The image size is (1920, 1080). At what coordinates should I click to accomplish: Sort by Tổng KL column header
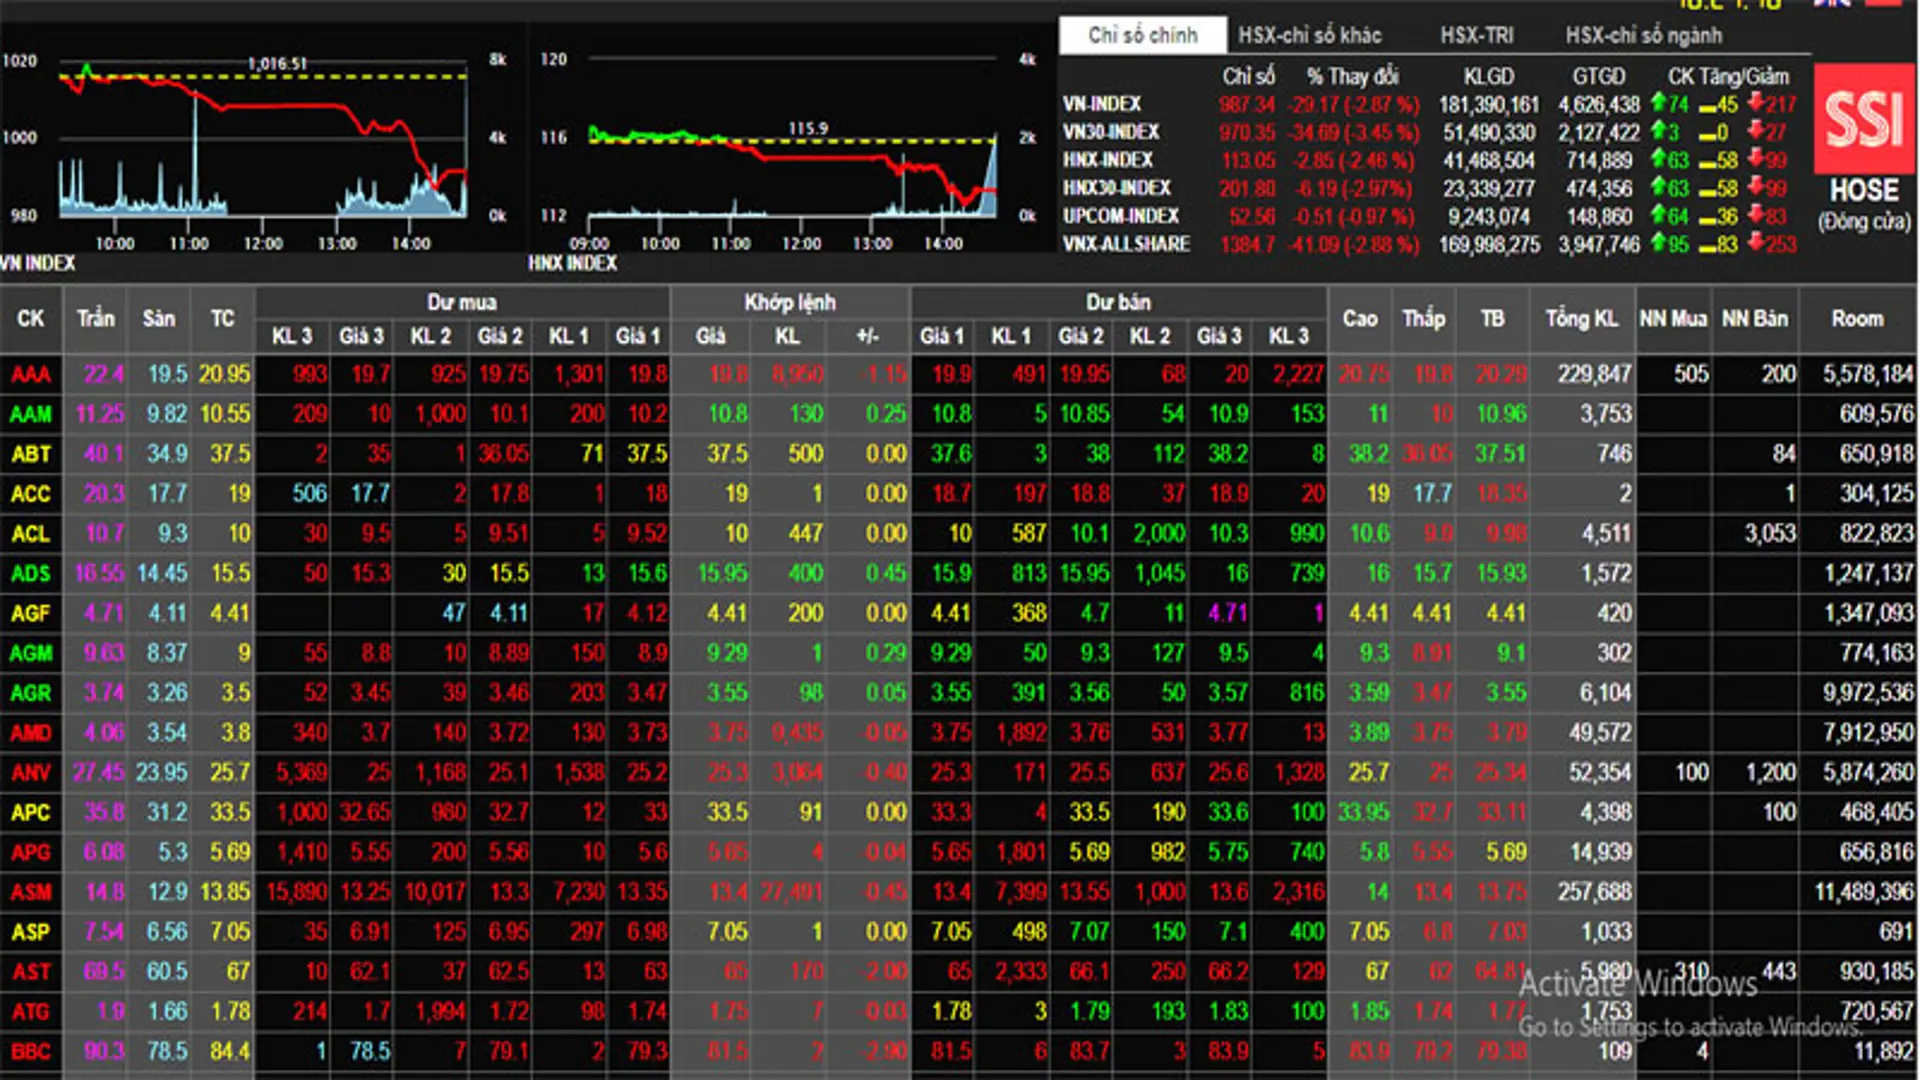pyautogui.click(x=1582, y=319)
